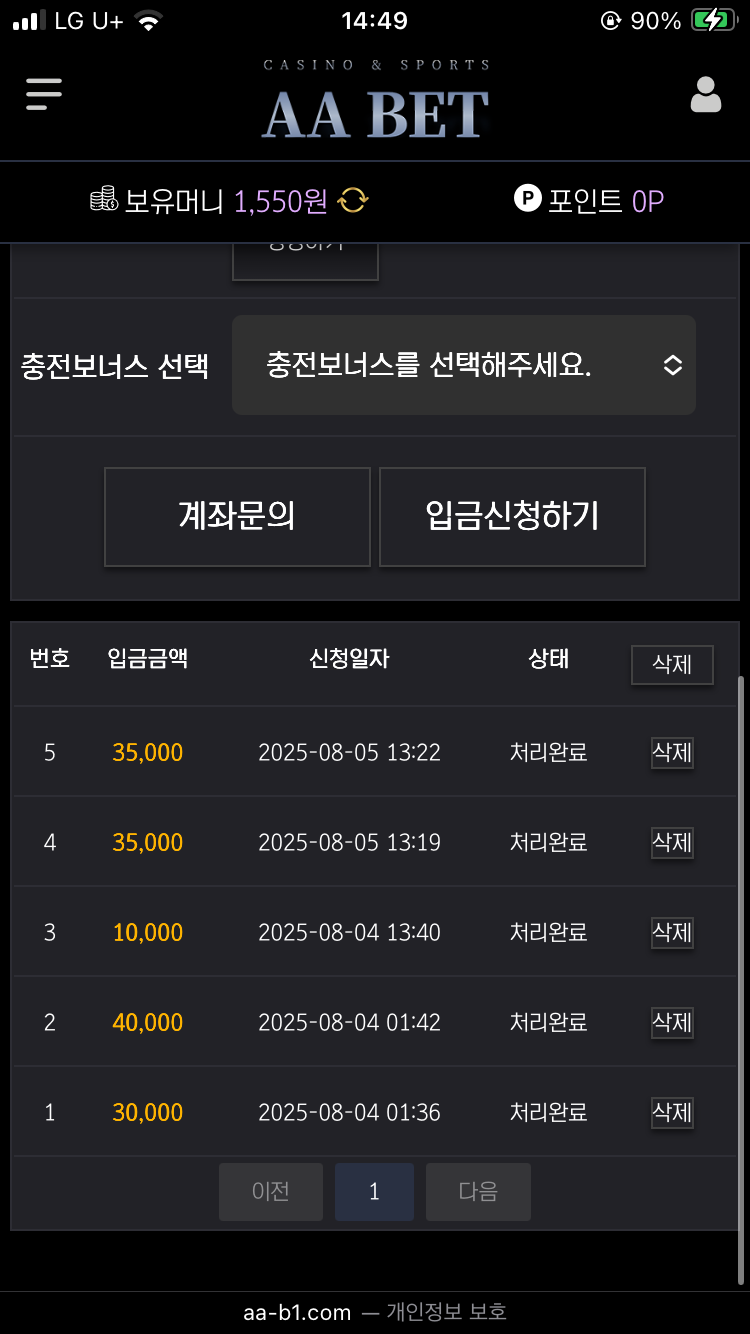Open the 충전보너스 선택 dropdown
The width and height of the screenshot is (750, 1334).
coord(464,365)
